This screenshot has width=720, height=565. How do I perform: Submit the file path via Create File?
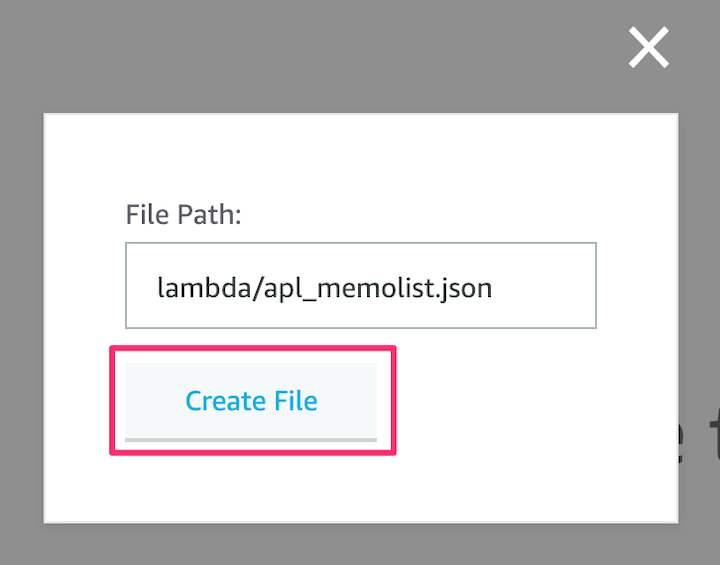(251, 401)
